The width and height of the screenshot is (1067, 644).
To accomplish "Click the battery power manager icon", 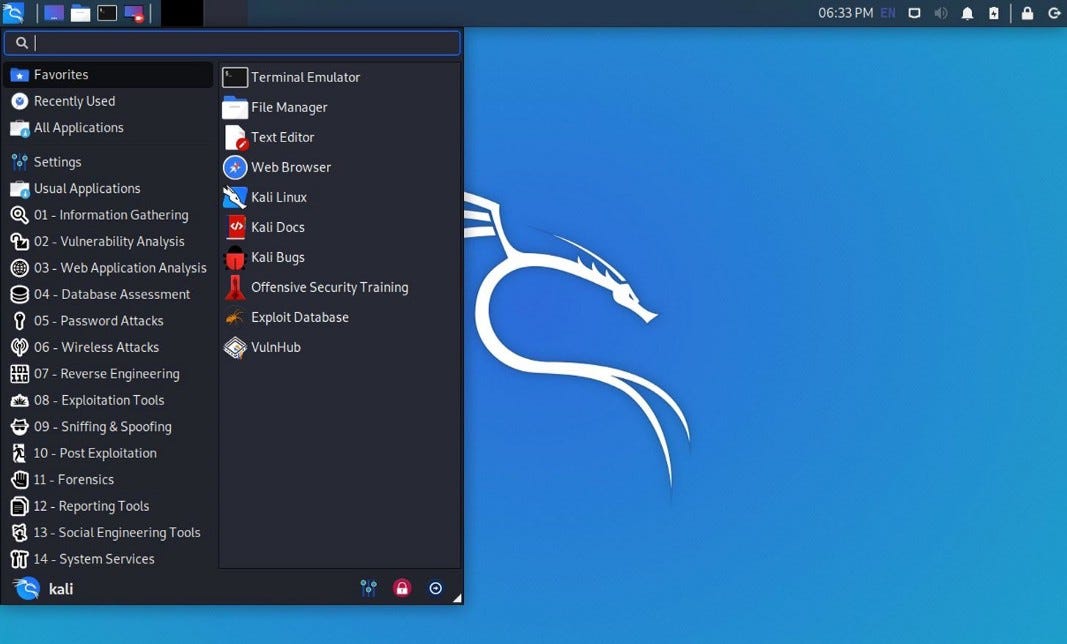I will tap(994, 13).
